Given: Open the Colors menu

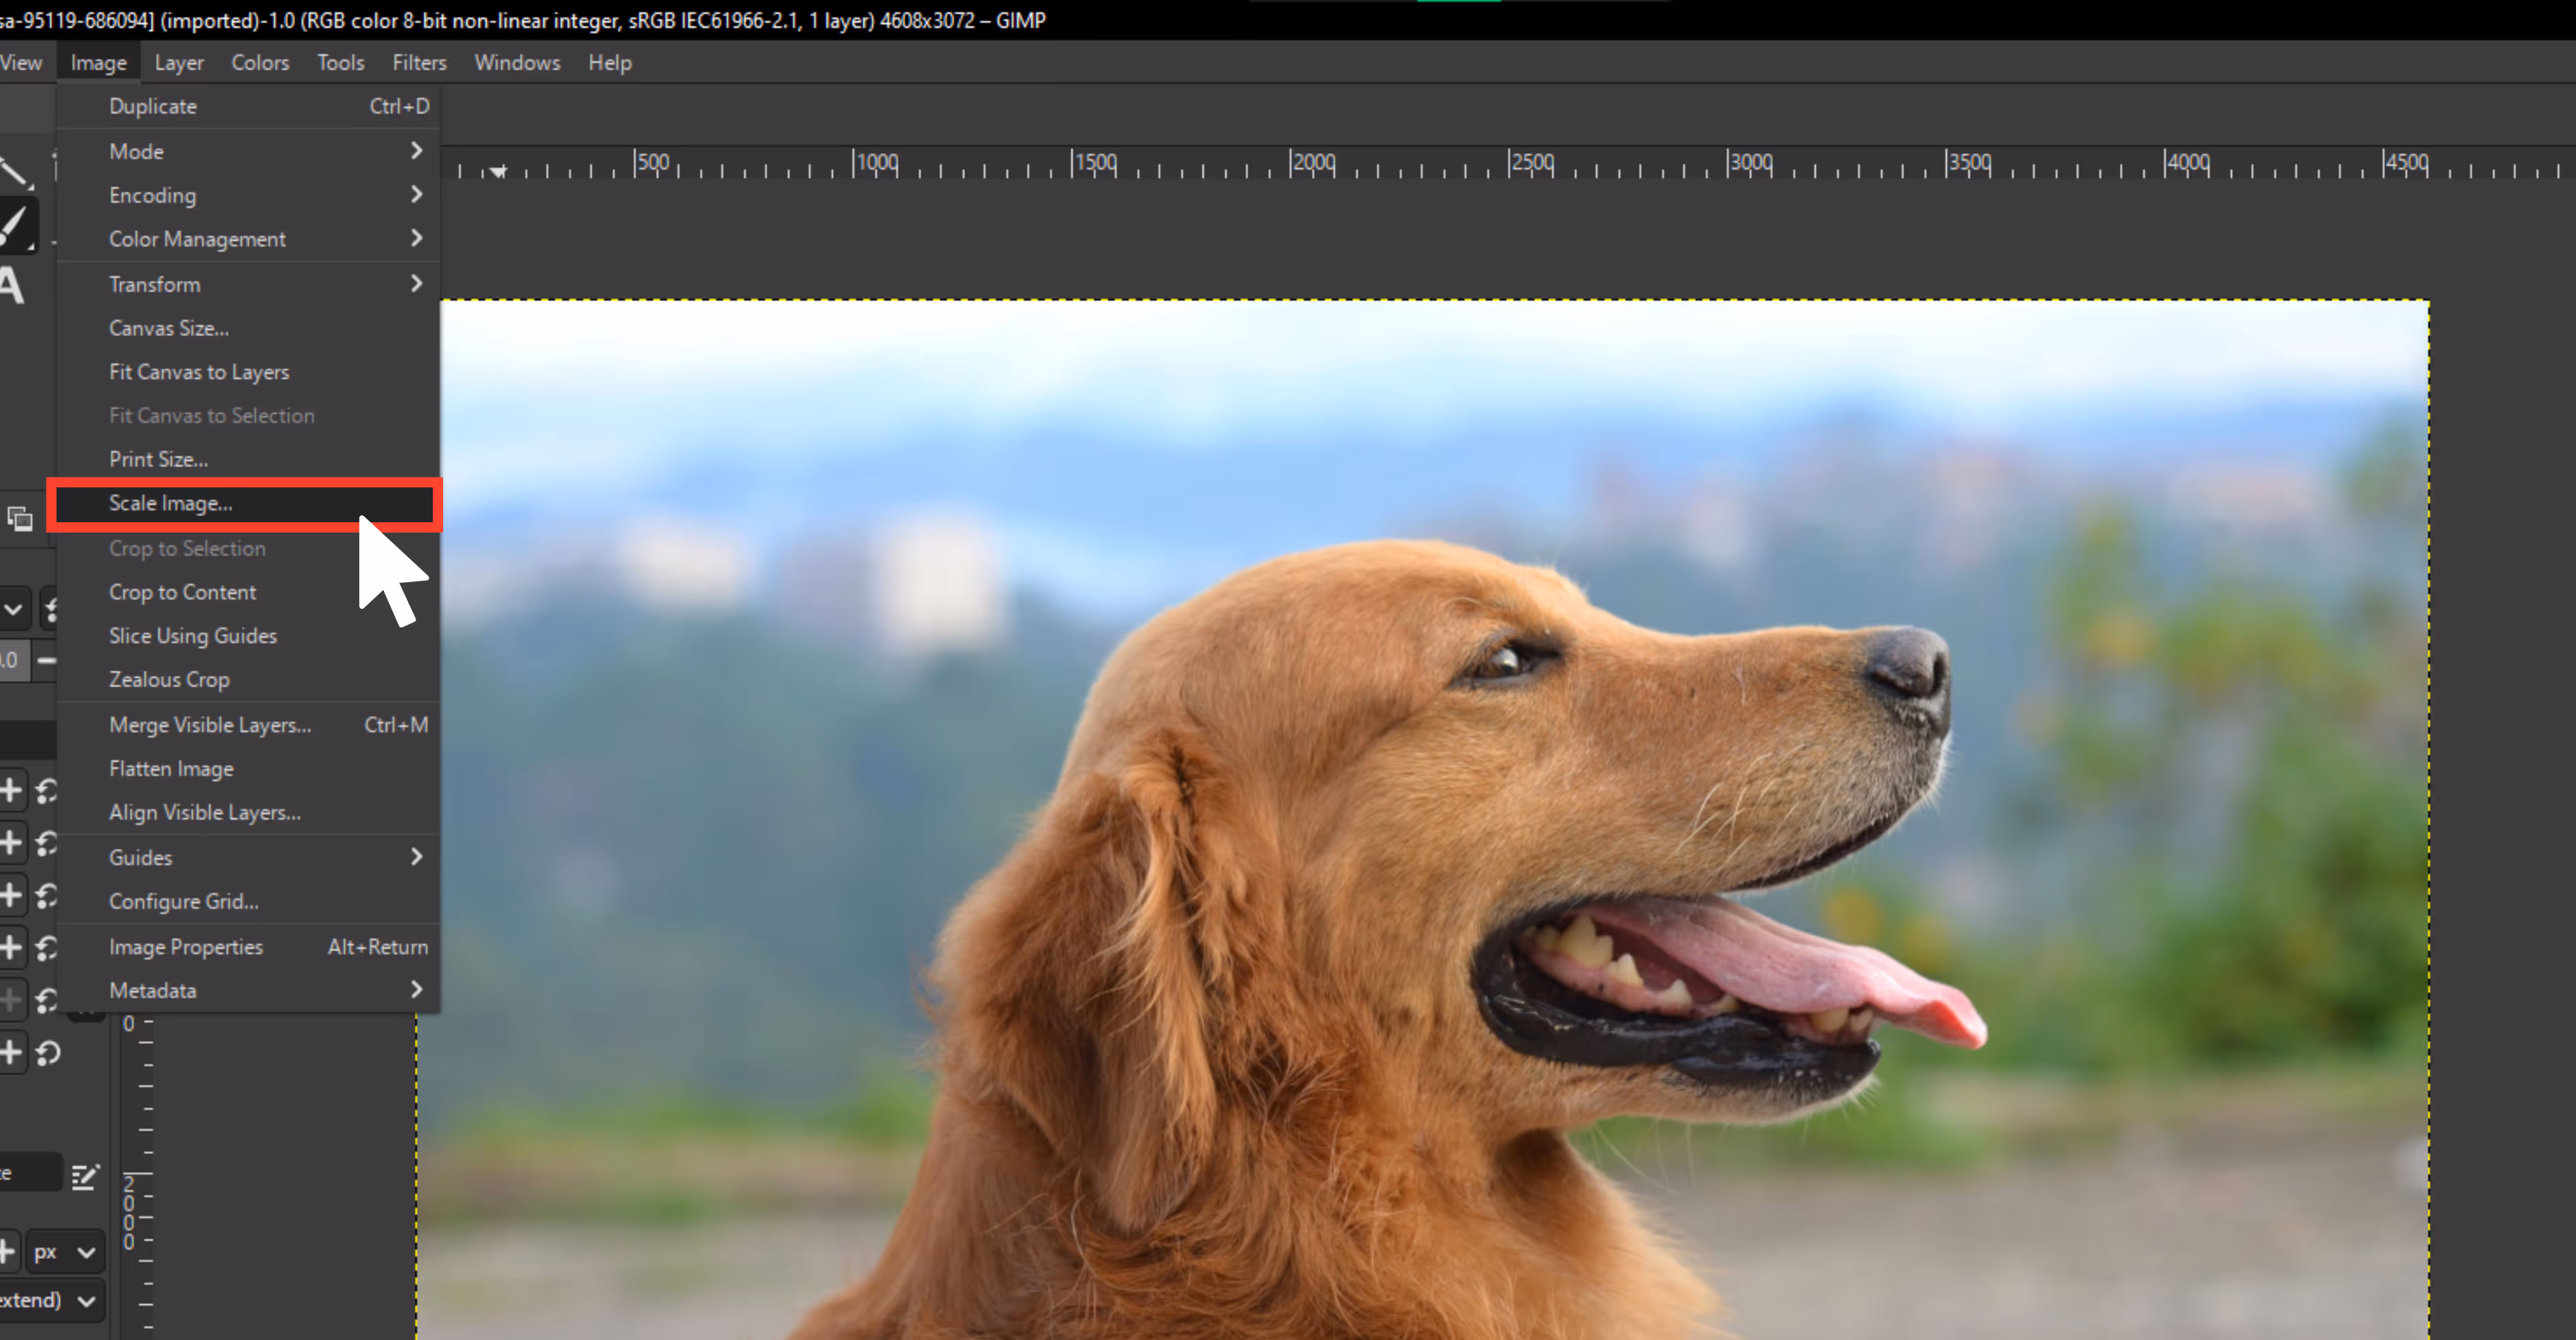Looking at the screenshot, I should click(x=260, y=63).
